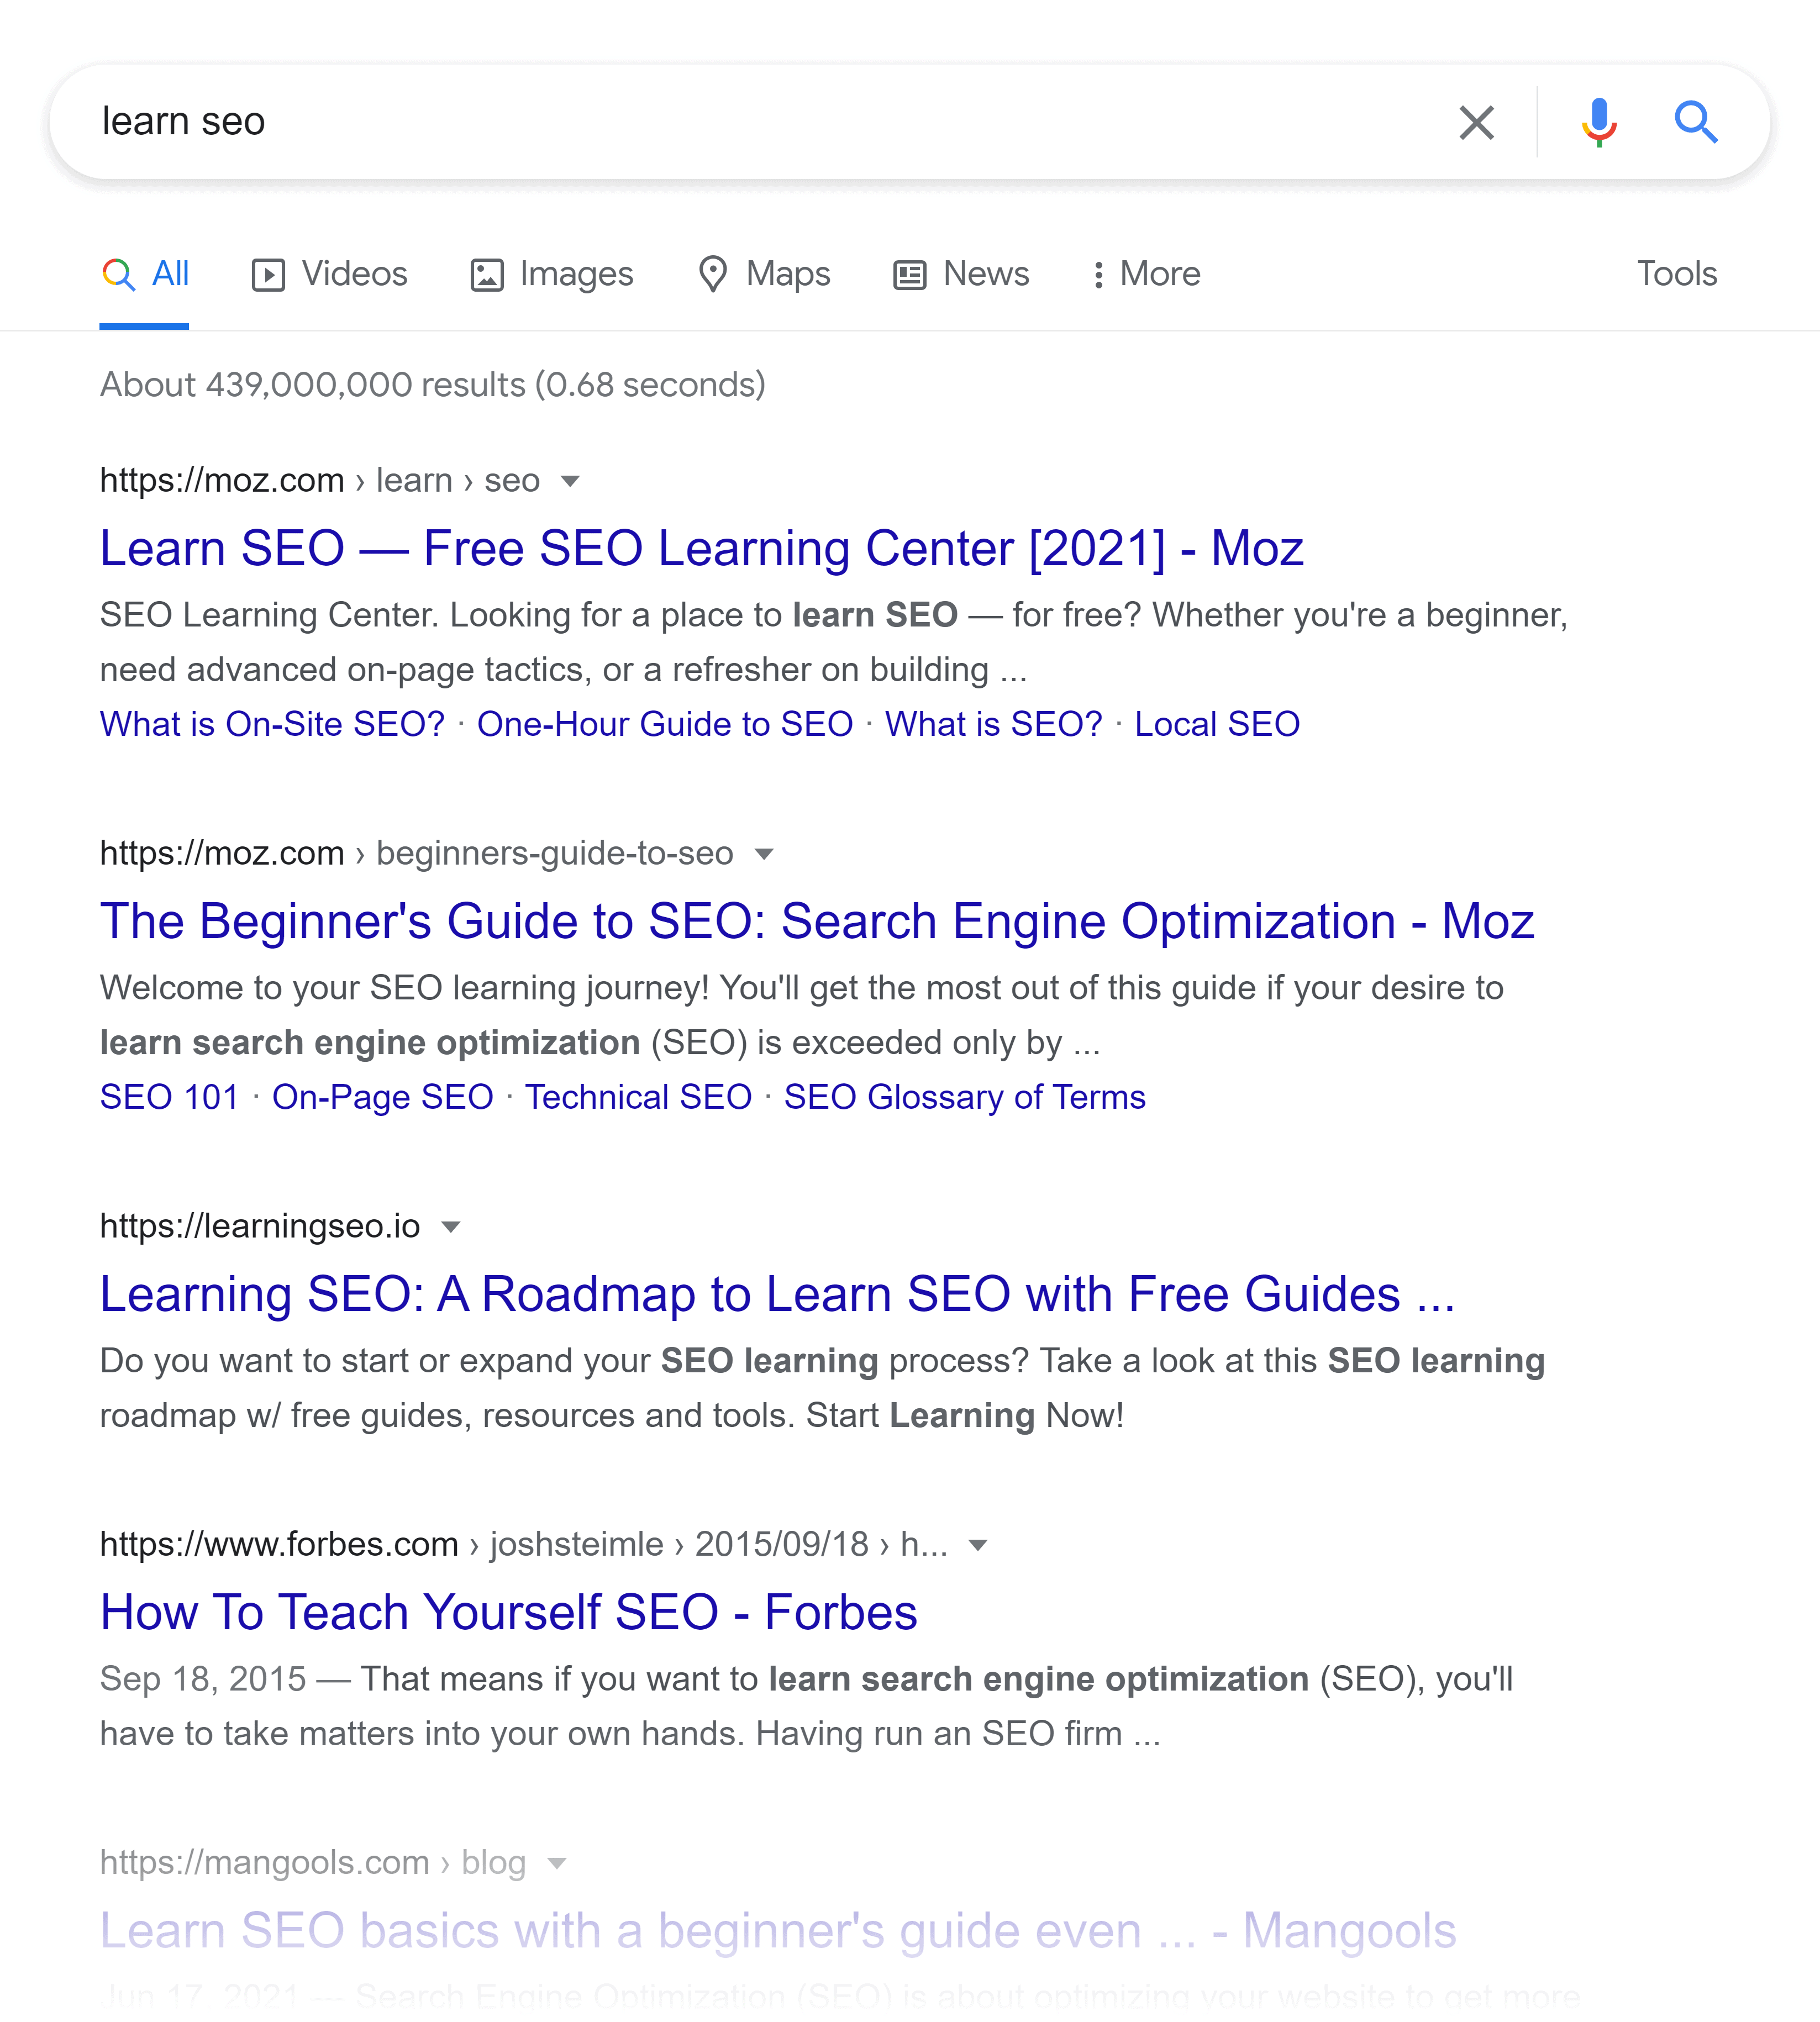
Task: Open the Tools menu
Action: pos(1677,274)
